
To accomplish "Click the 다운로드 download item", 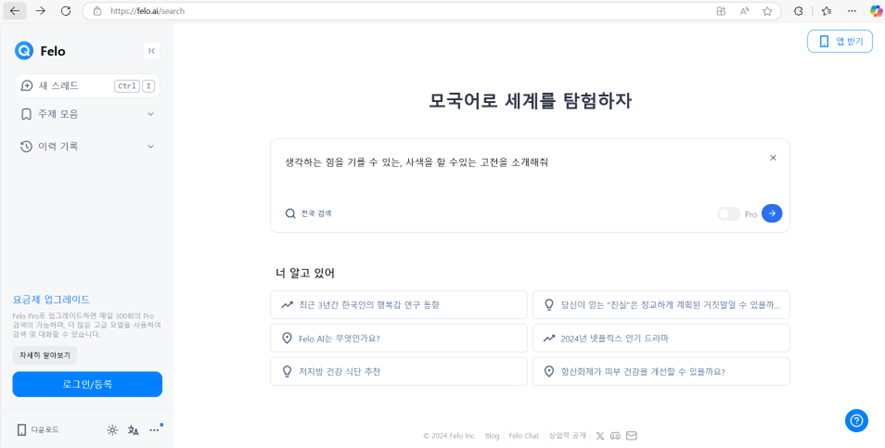I will pyautogui.click(x=38, y=430).
